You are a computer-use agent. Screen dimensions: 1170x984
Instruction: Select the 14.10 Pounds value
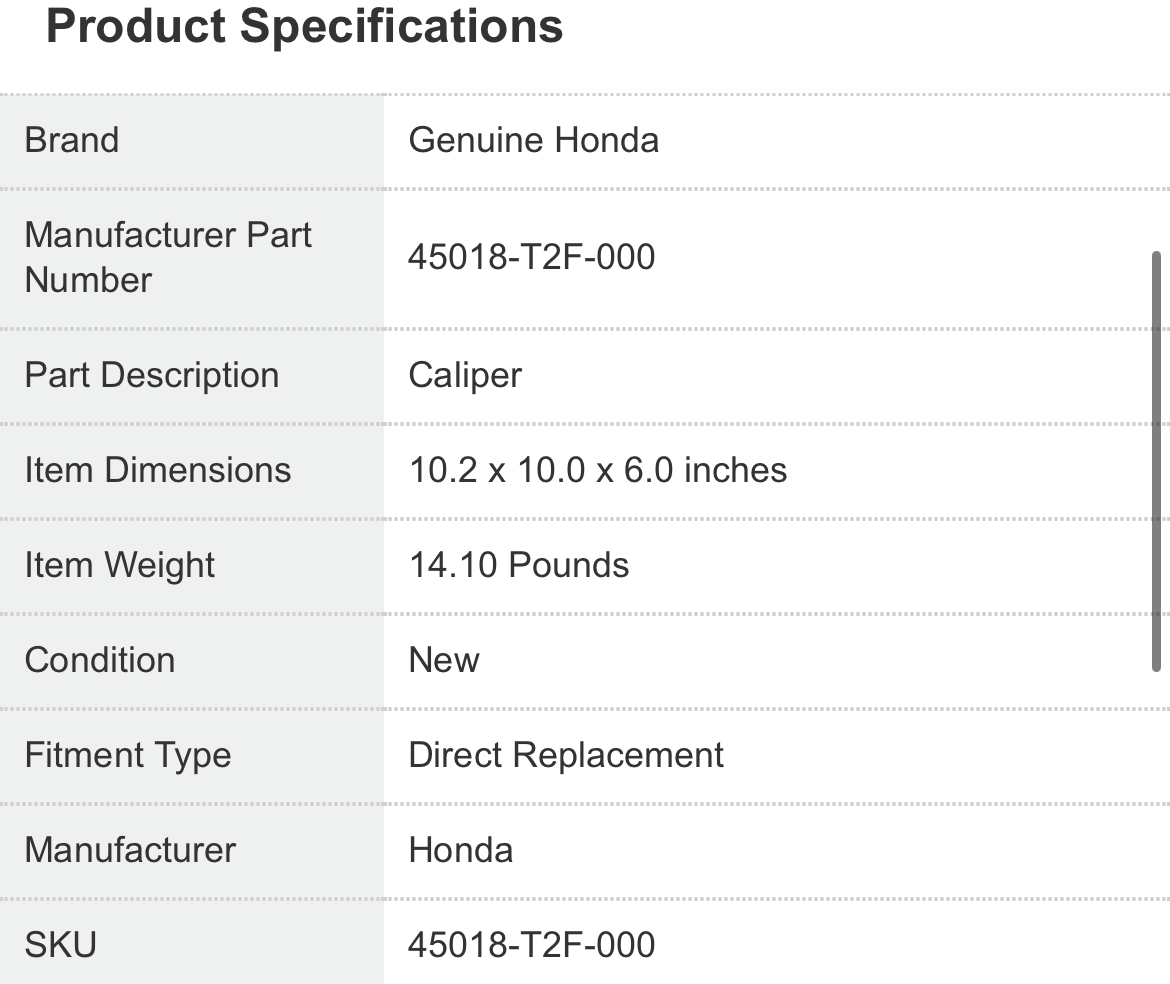coord(519,565)
